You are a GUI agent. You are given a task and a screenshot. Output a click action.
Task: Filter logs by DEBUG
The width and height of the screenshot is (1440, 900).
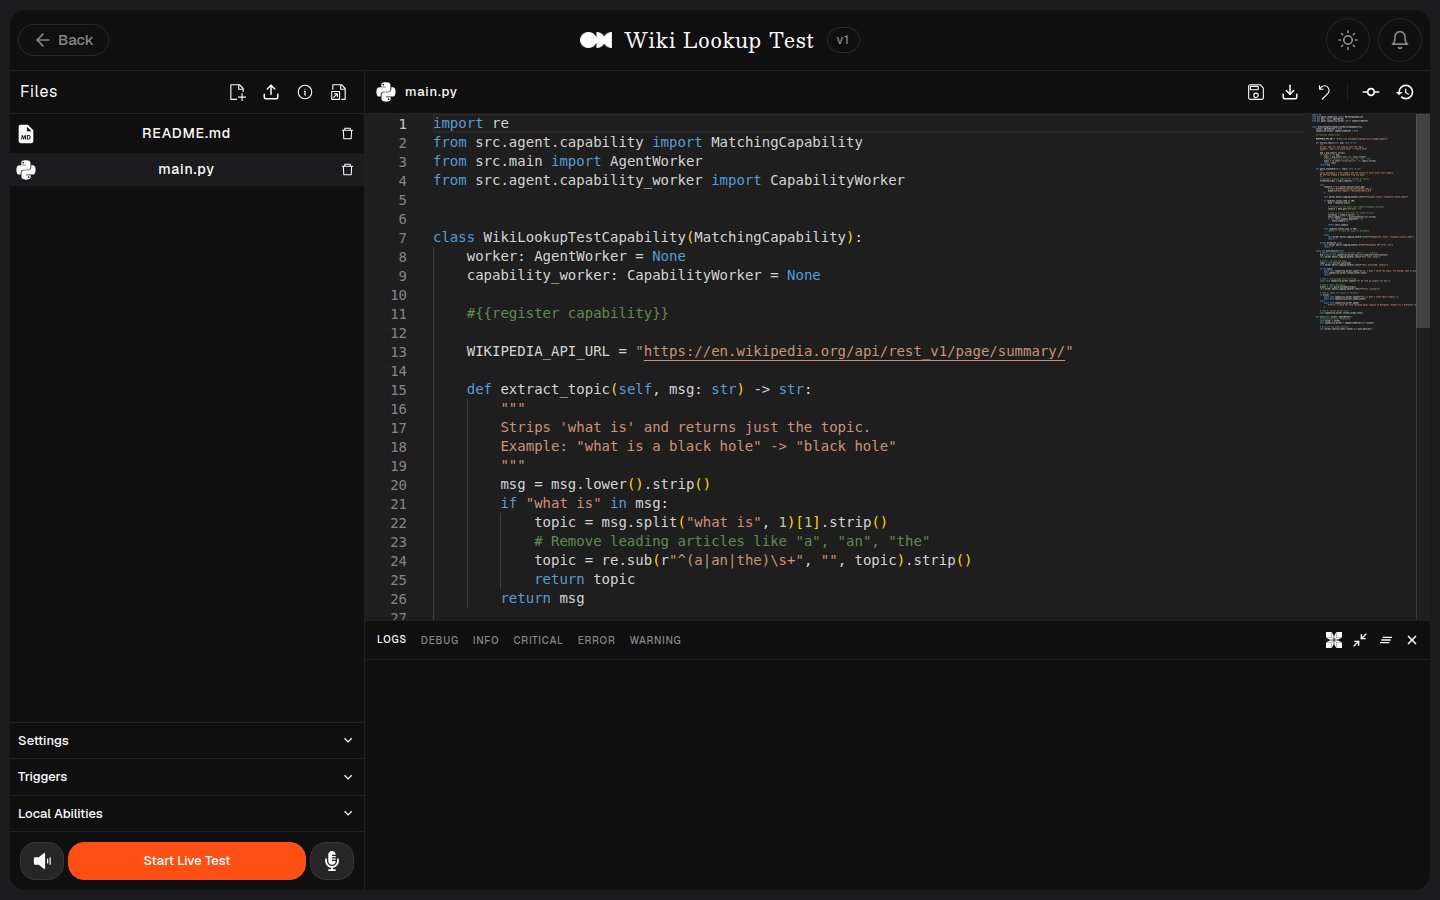coord(439,640)
